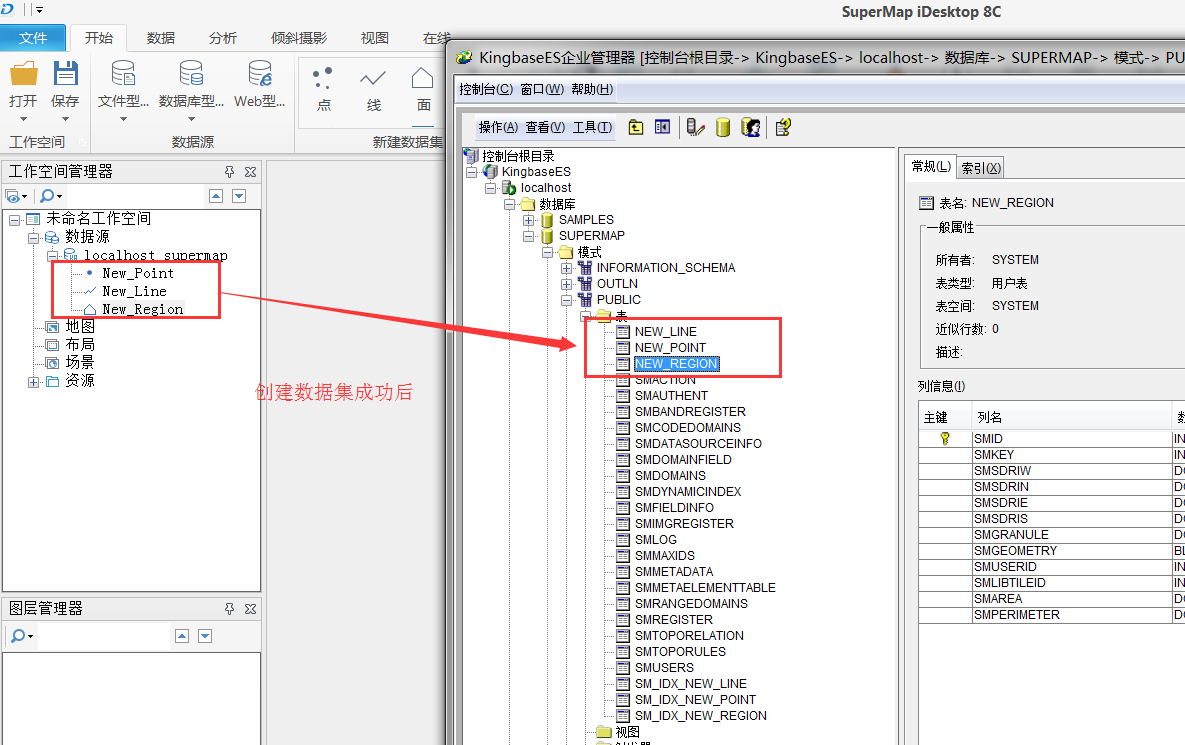Create a new line dataset

click(x=373, y=88)
